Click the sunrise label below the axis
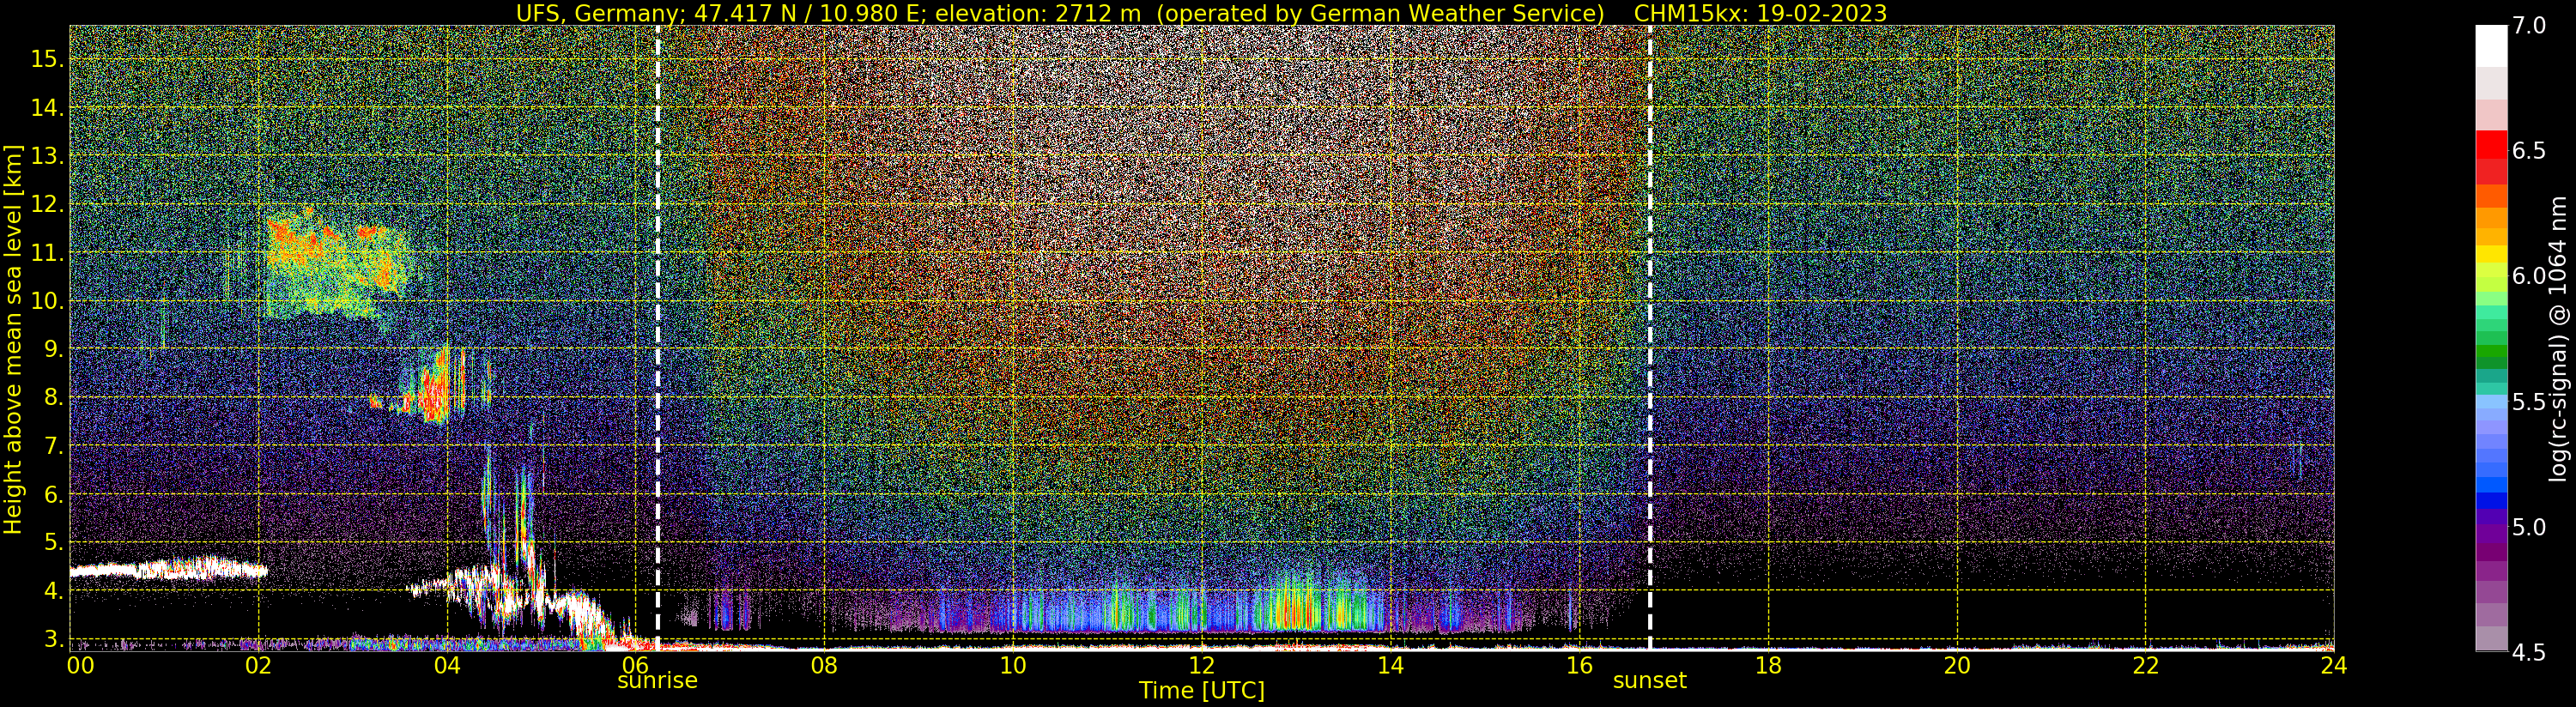Image resolution: width=2576 pixels, height=707 pixels. coord(657,681)
